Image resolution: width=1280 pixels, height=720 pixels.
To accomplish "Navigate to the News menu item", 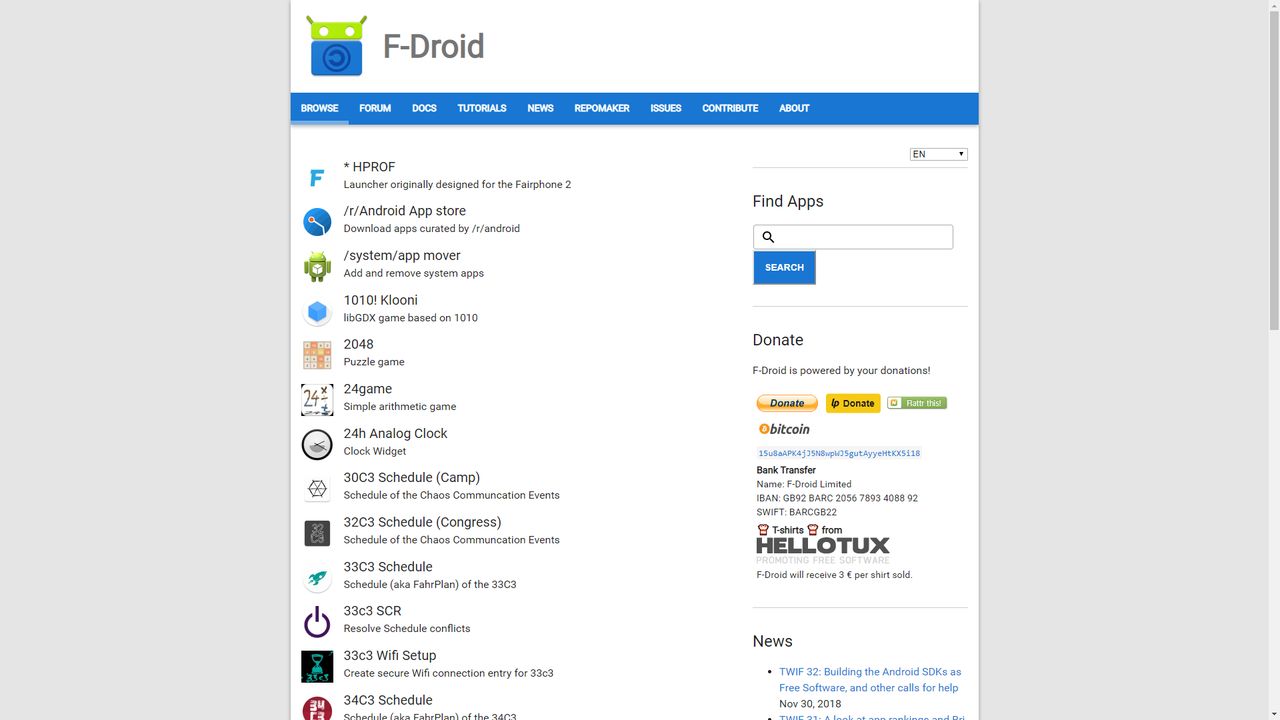I will 540,108.
